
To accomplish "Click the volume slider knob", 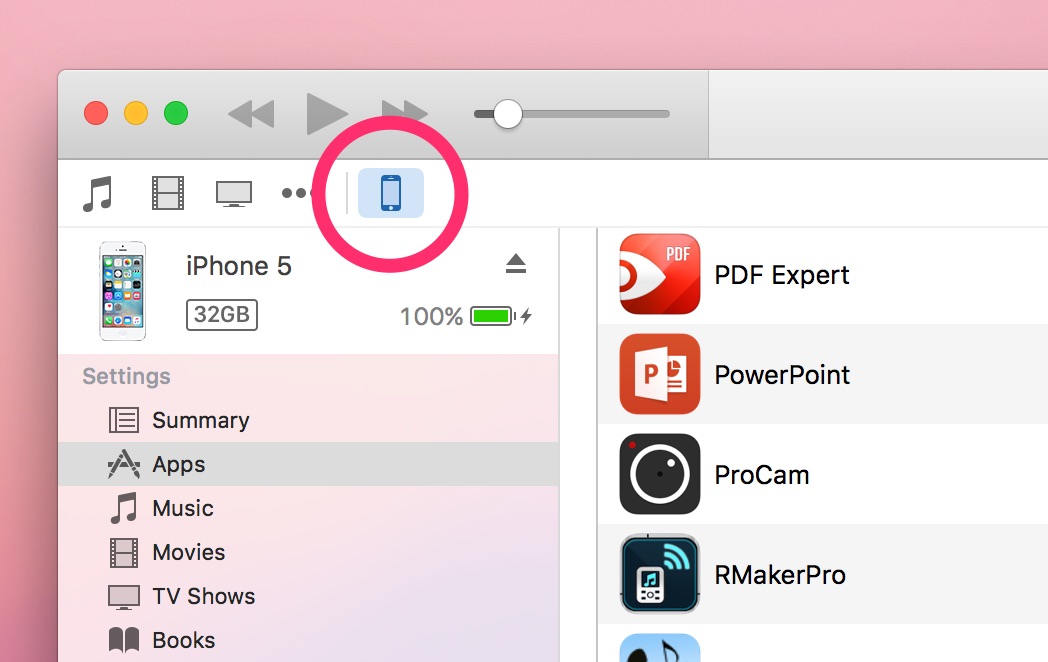I will 508,114.
